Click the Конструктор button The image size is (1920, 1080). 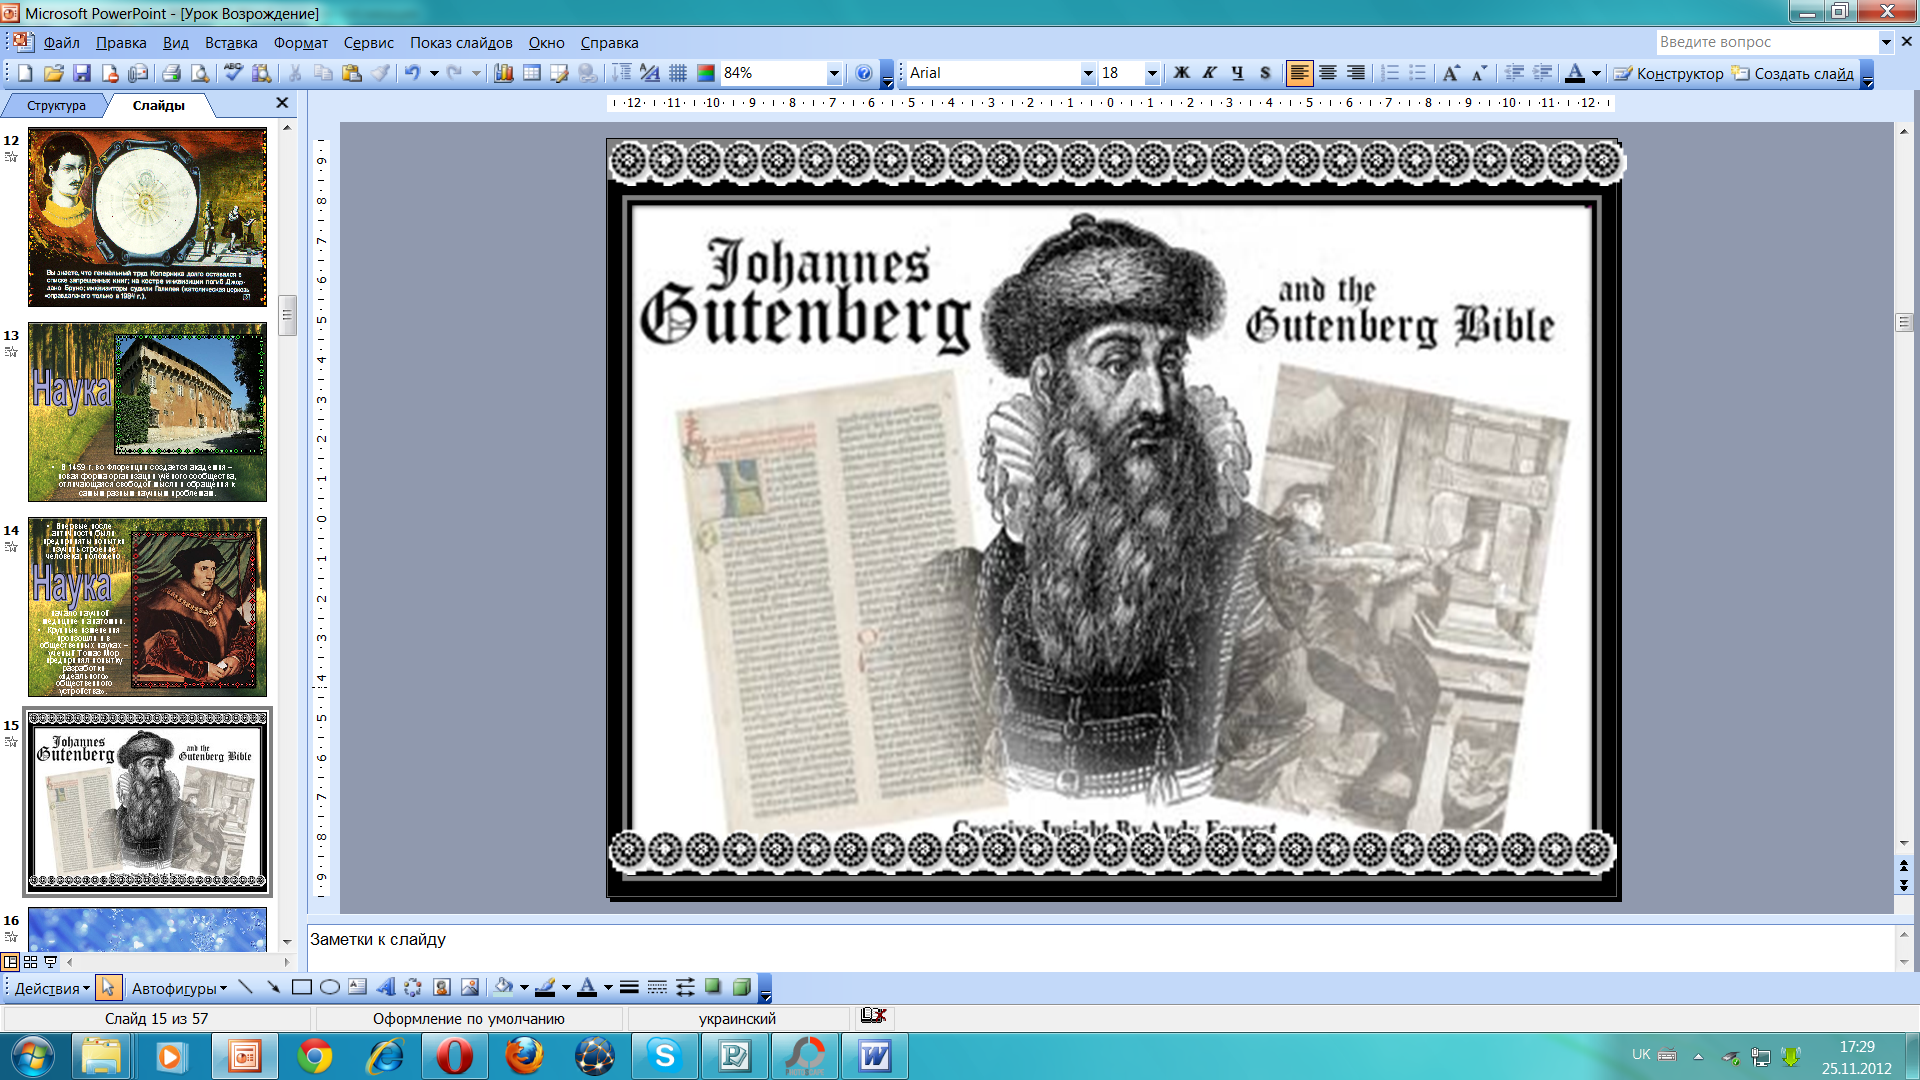point(1669,73)
